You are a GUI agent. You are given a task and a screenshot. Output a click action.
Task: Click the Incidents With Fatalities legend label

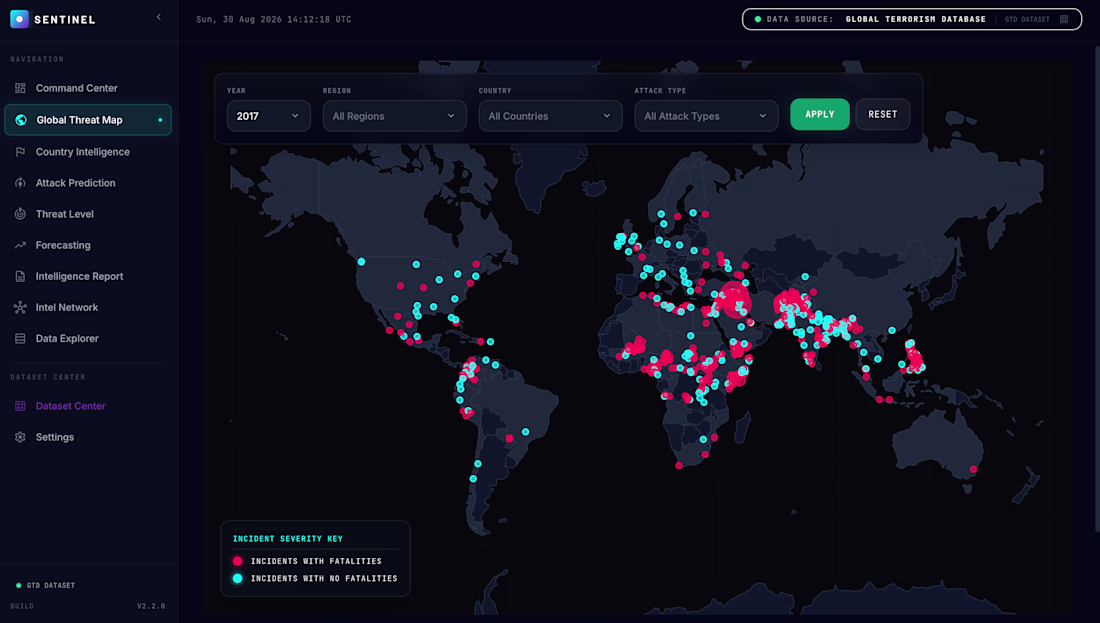[316, 561]
